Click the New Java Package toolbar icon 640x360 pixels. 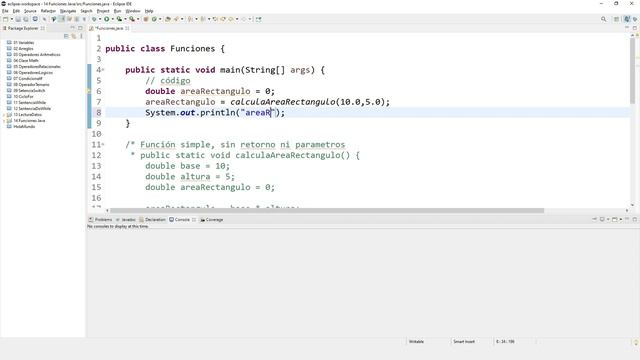(x=146, y=19)
